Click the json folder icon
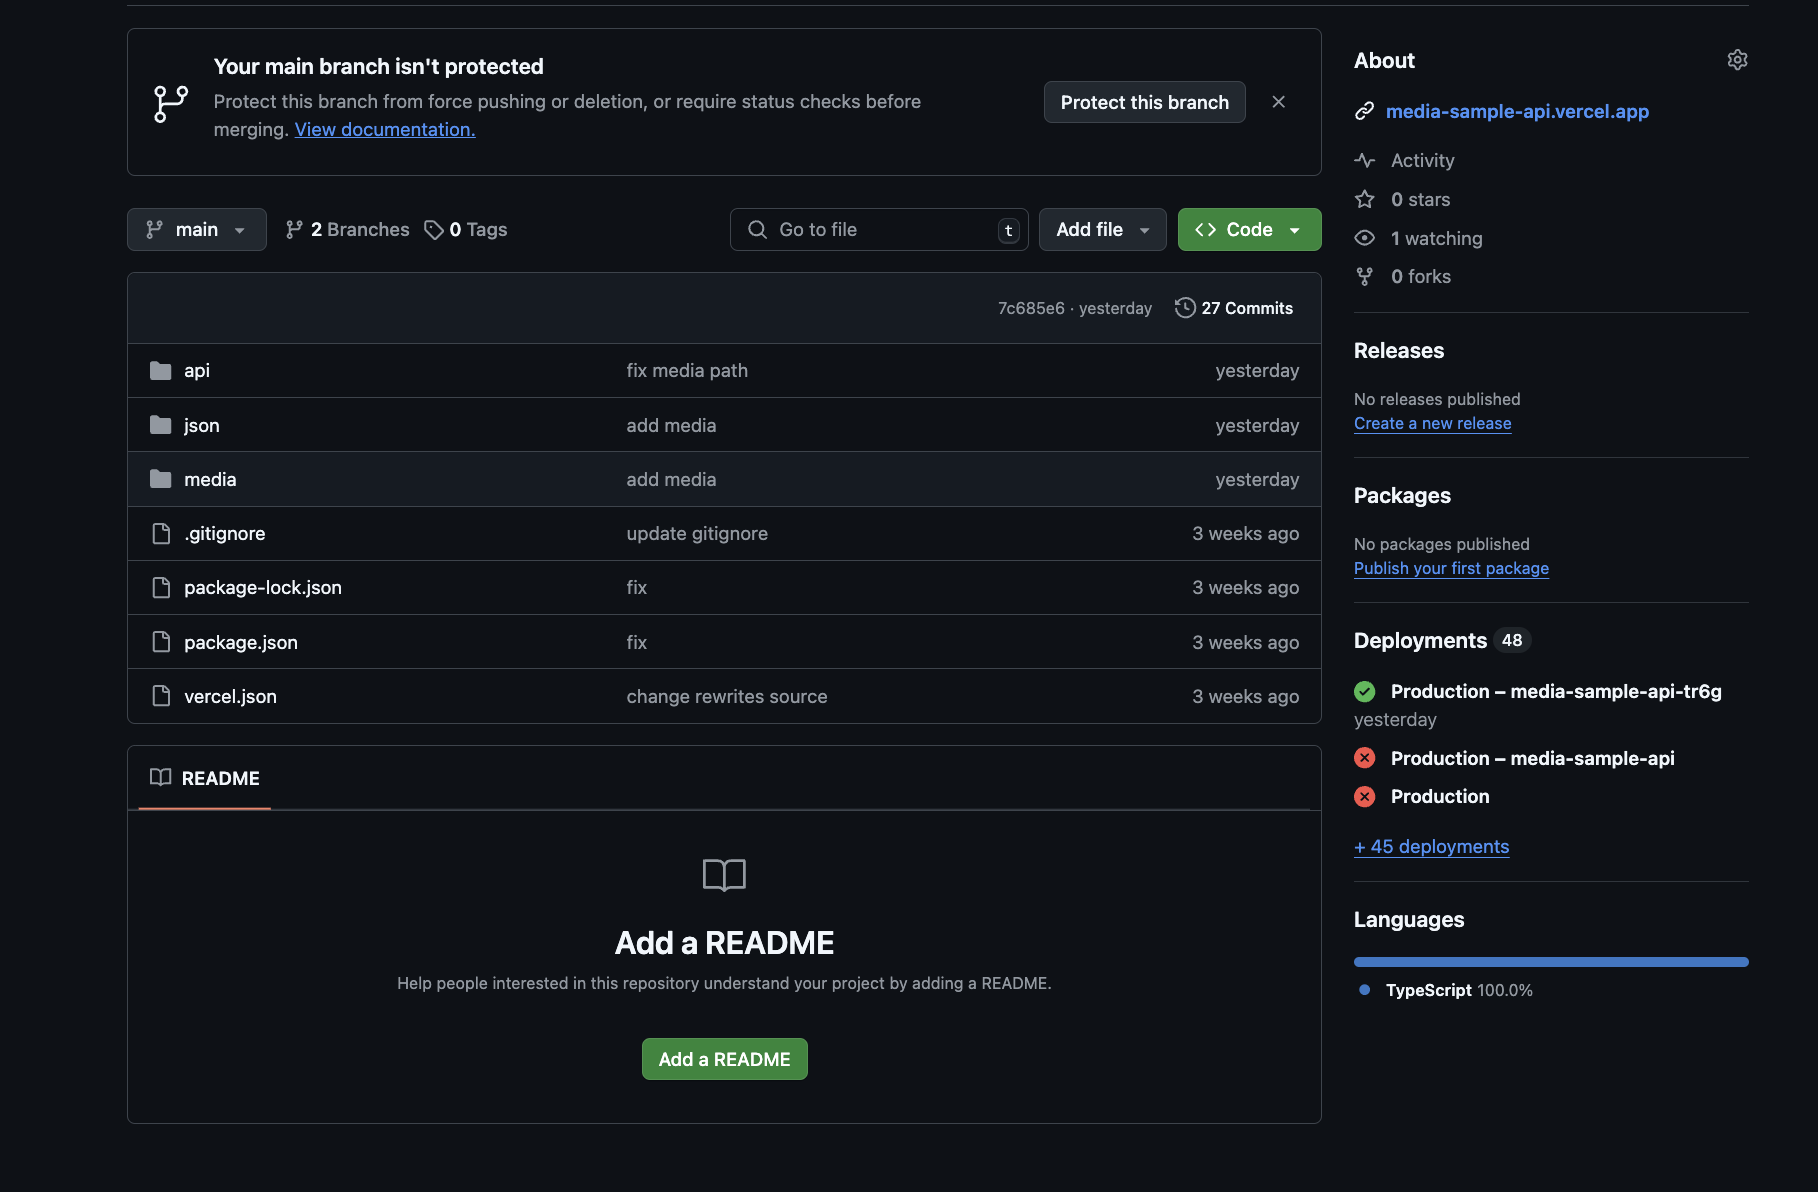Image resolution: width=1818 pixels, height=1192 pixels. 161,425
